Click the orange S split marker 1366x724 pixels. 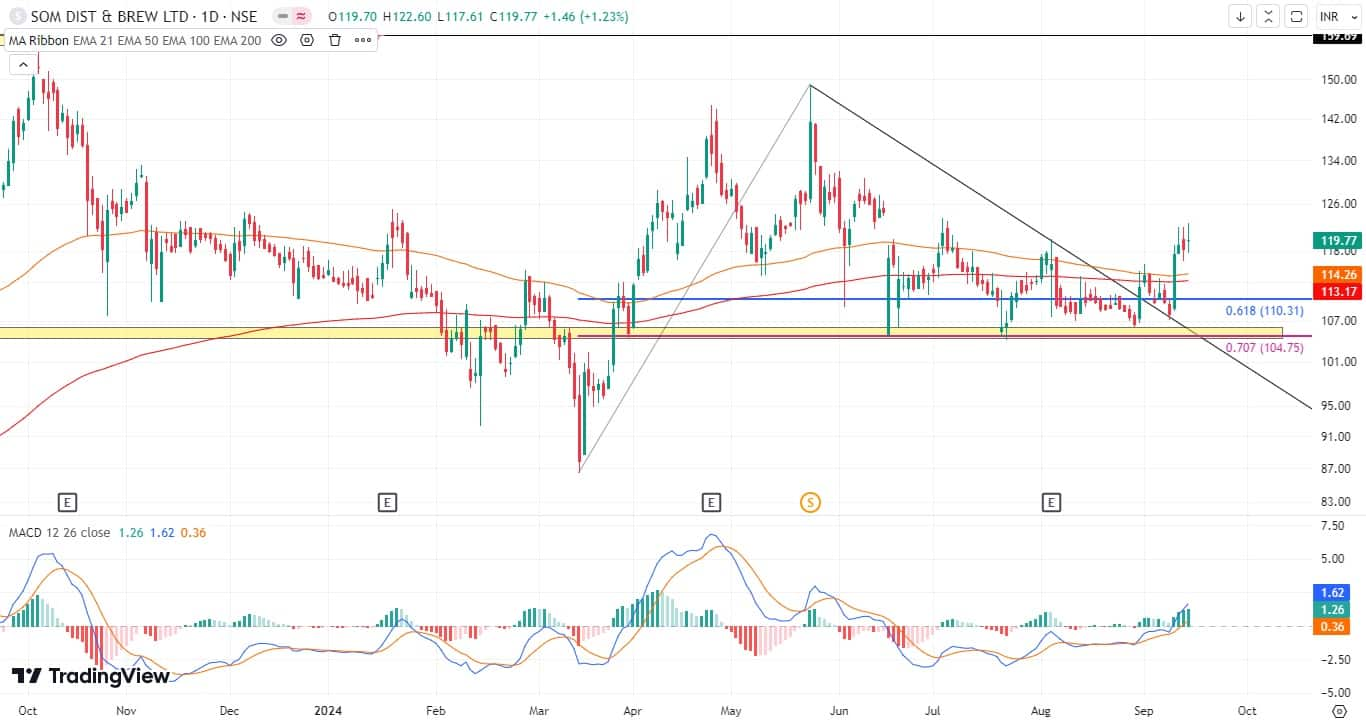811,502
